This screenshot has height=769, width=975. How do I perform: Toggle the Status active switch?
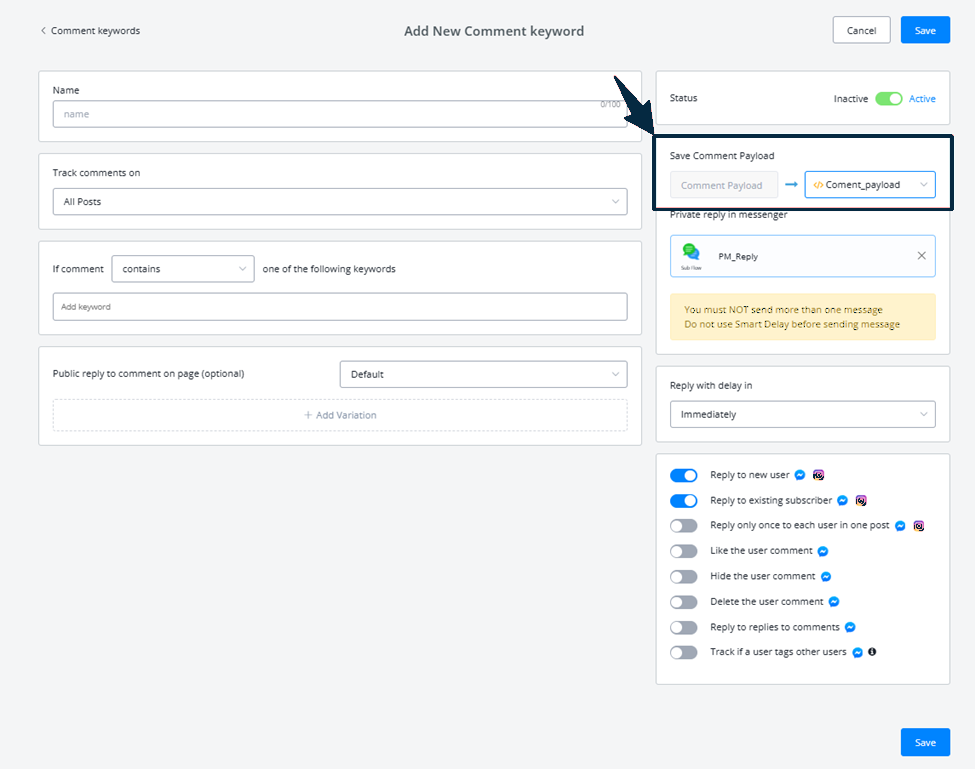point(888,99)
